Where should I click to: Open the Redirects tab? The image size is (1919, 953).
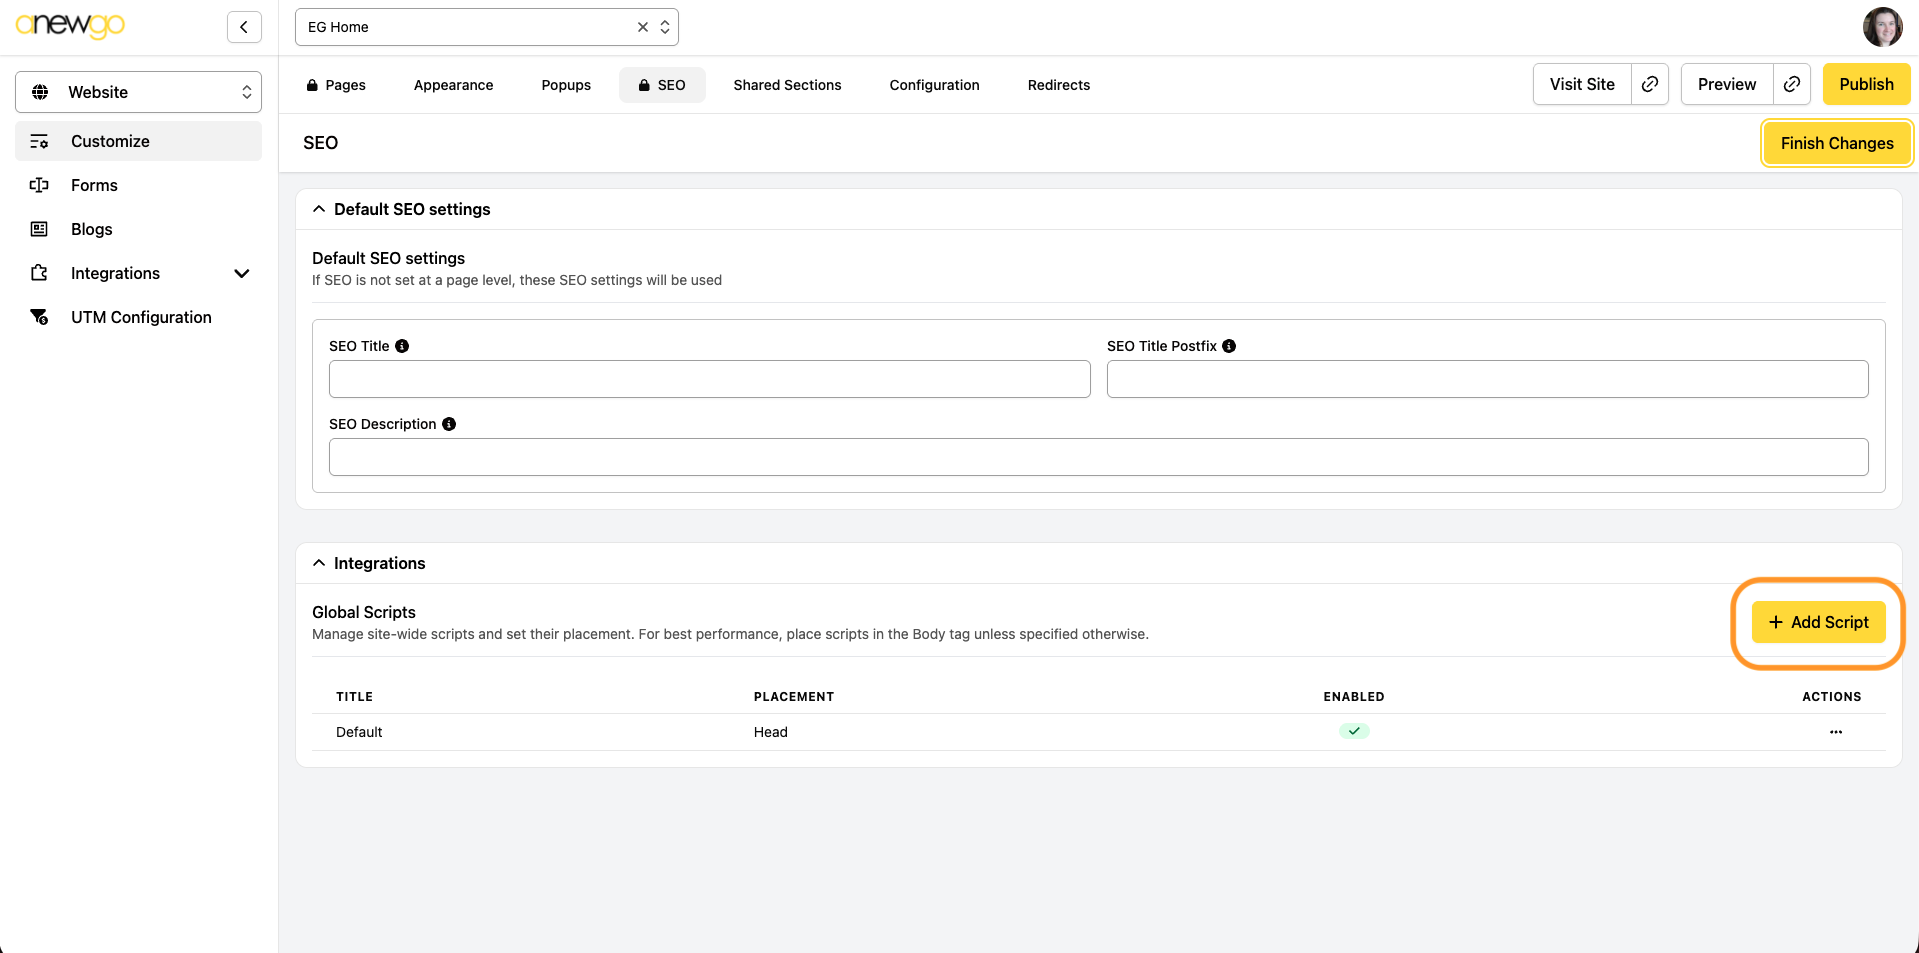(x=1058, y=85)
